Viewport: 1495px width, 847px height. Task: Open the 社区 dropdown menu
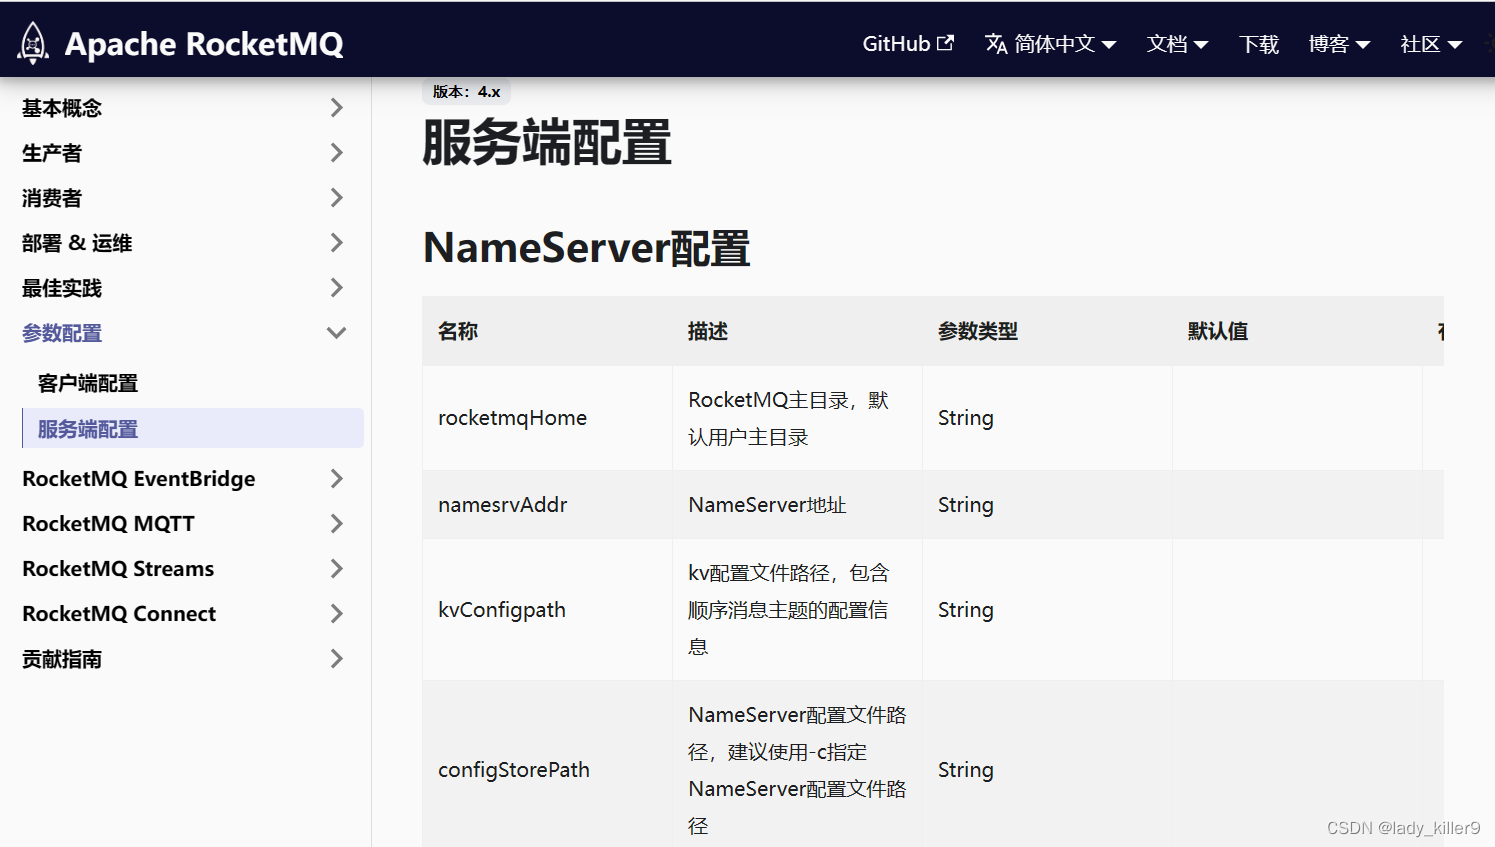coord(1431,44)
